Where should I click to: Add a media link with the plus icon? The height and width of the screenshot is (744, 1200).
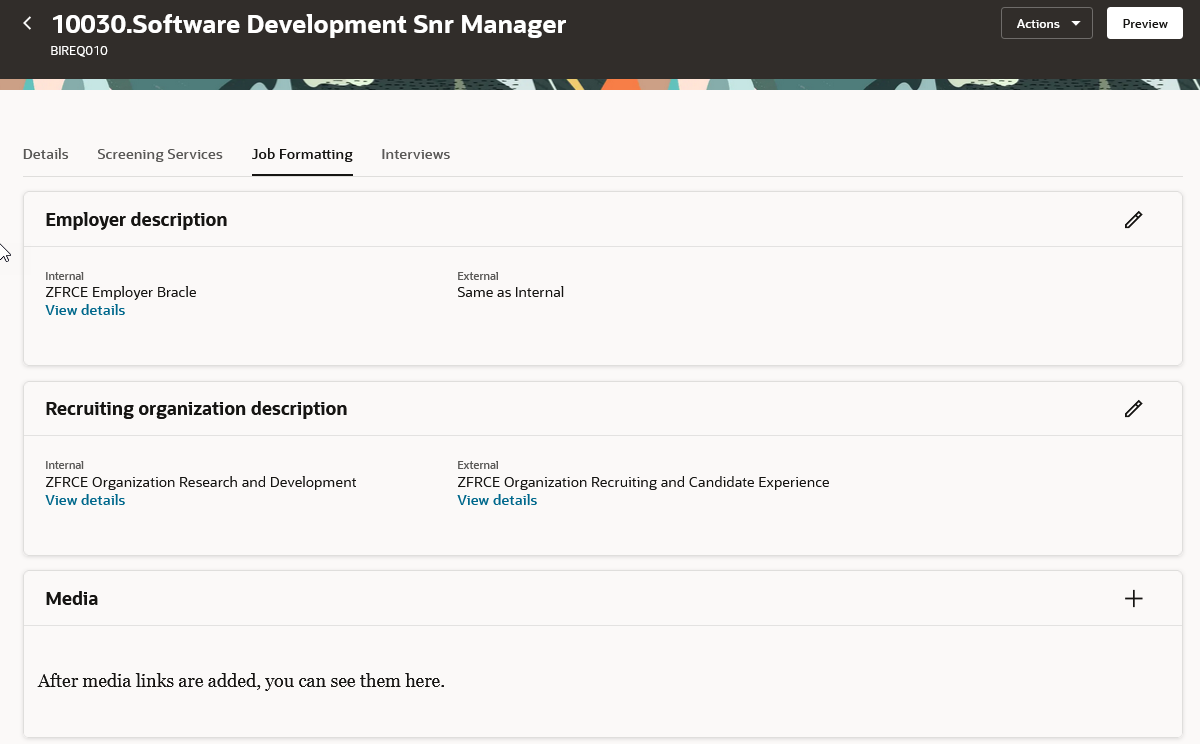pyautogui.click(x=1133, y=599)
